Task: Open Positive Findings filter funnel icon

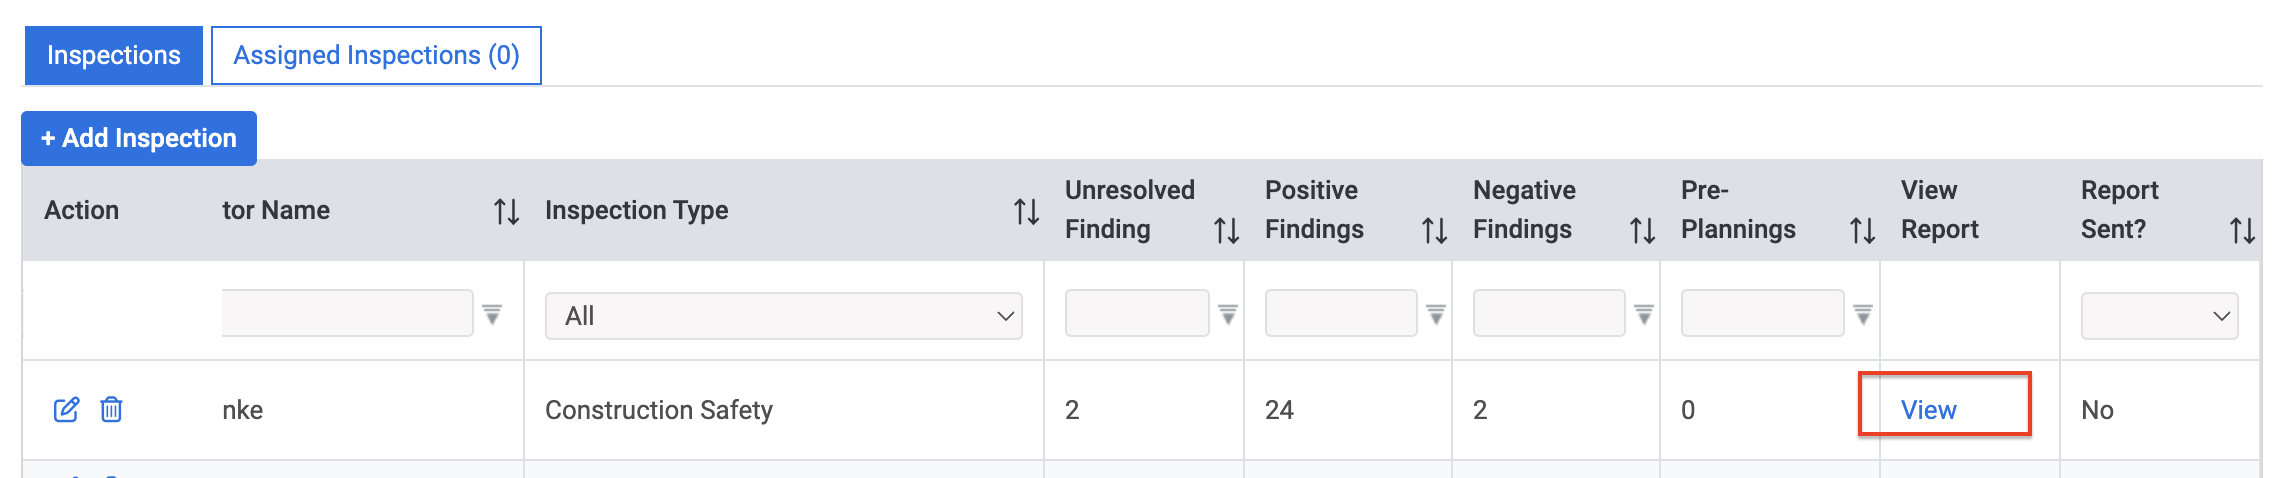Action: (1436, 314)
